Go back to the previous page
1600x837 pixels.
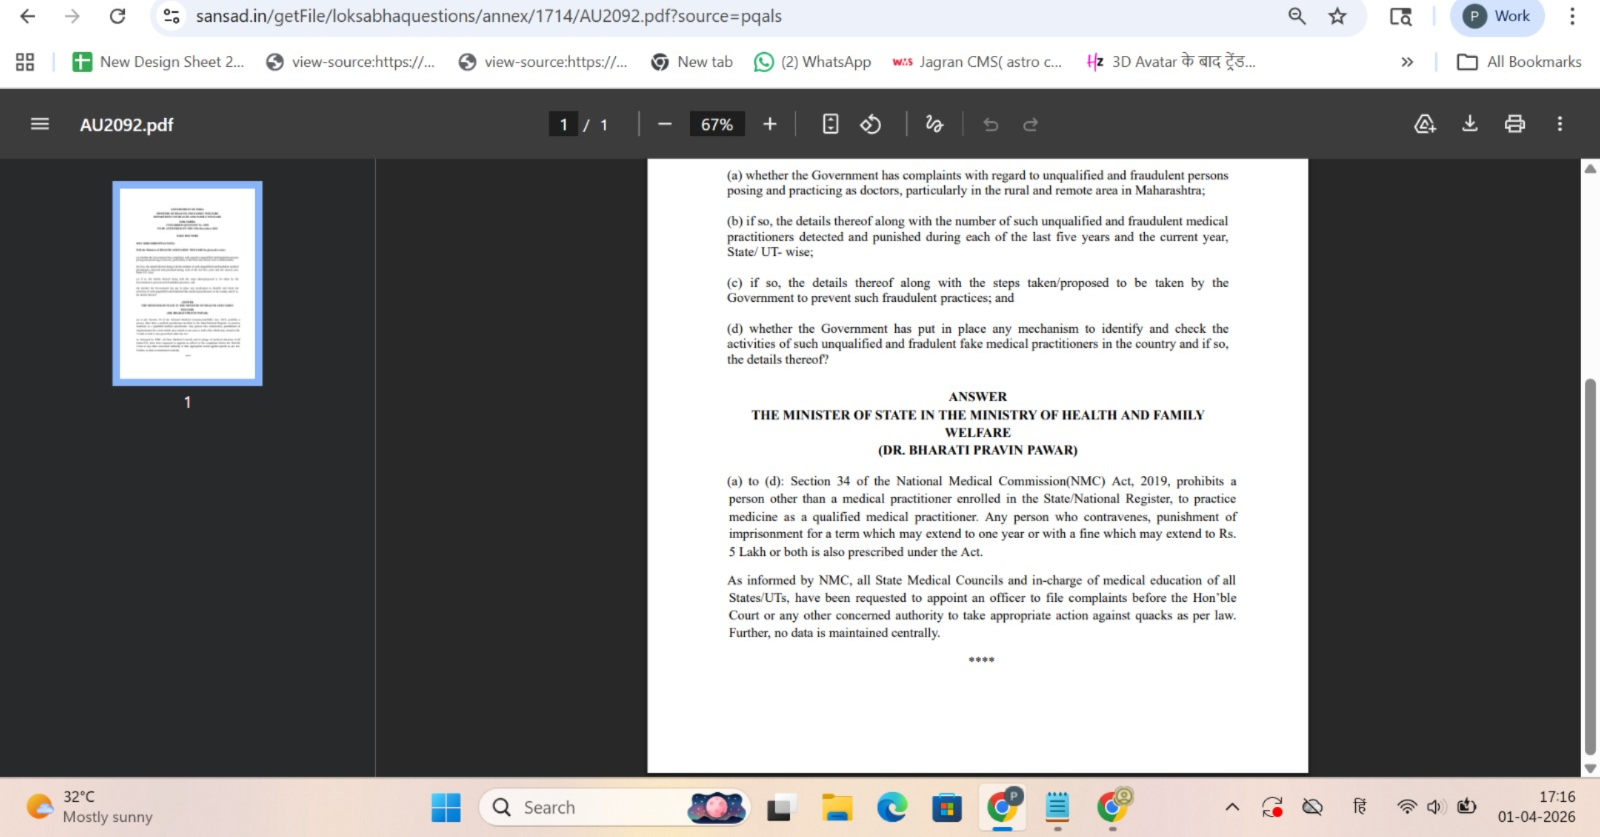tap(28, 16)
